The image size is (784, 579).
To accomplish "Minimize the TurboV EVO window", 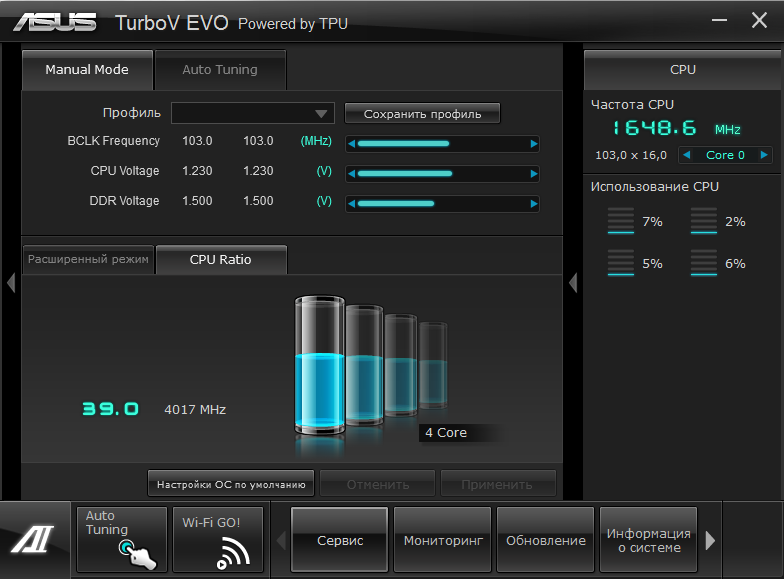I will pos(719,20).
